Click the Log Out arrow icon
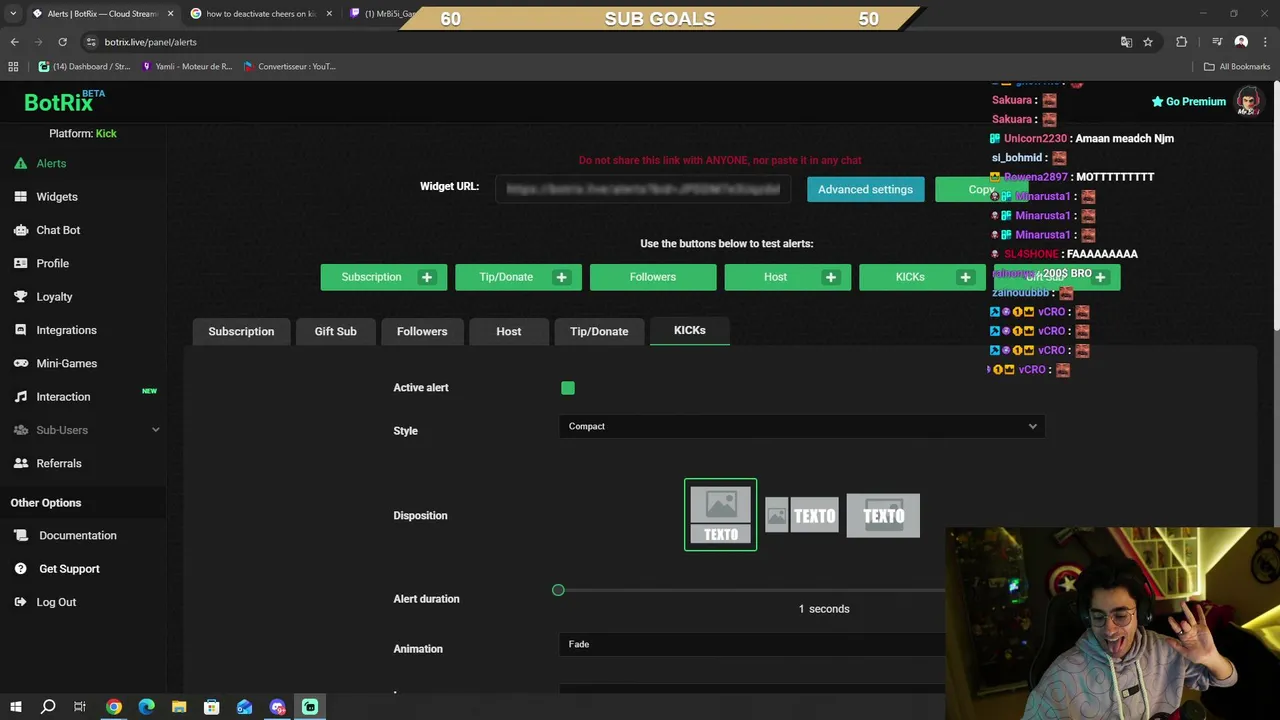Screen dimensions: 1280x720 coord(20,602)
